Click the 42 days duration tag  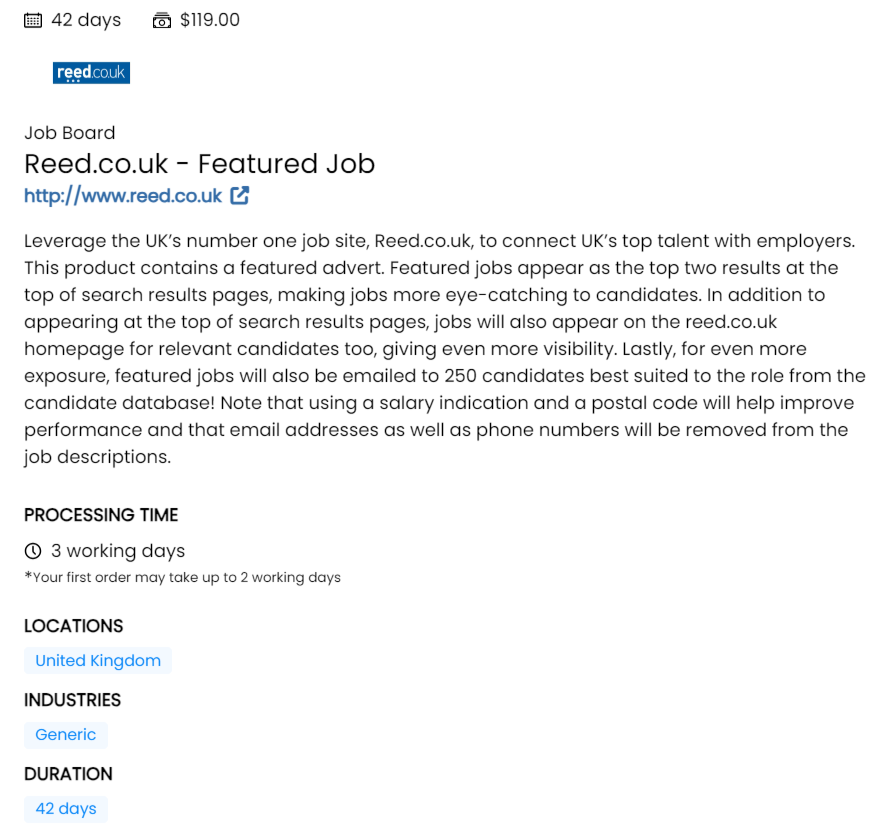66,809
